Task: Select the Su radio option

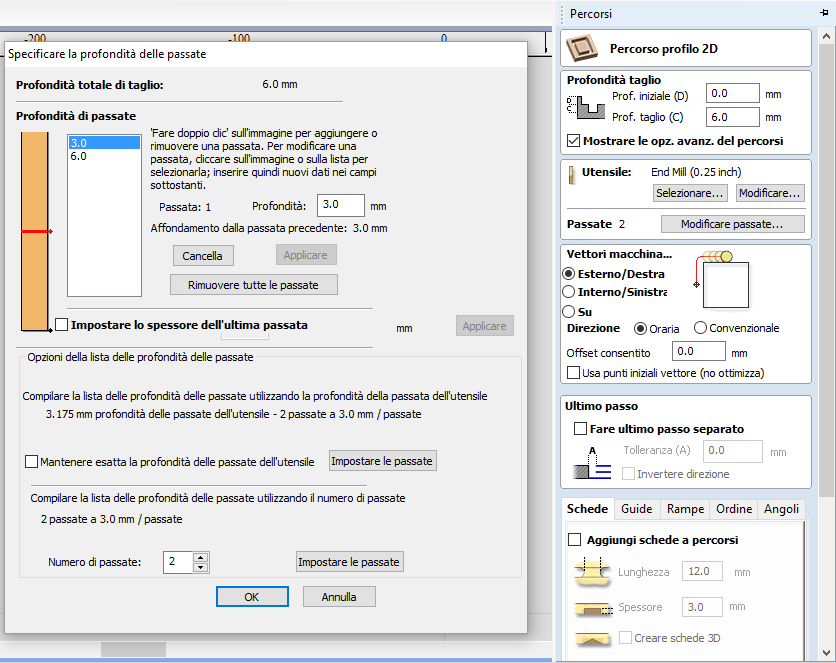Action: tap(569, 311)
